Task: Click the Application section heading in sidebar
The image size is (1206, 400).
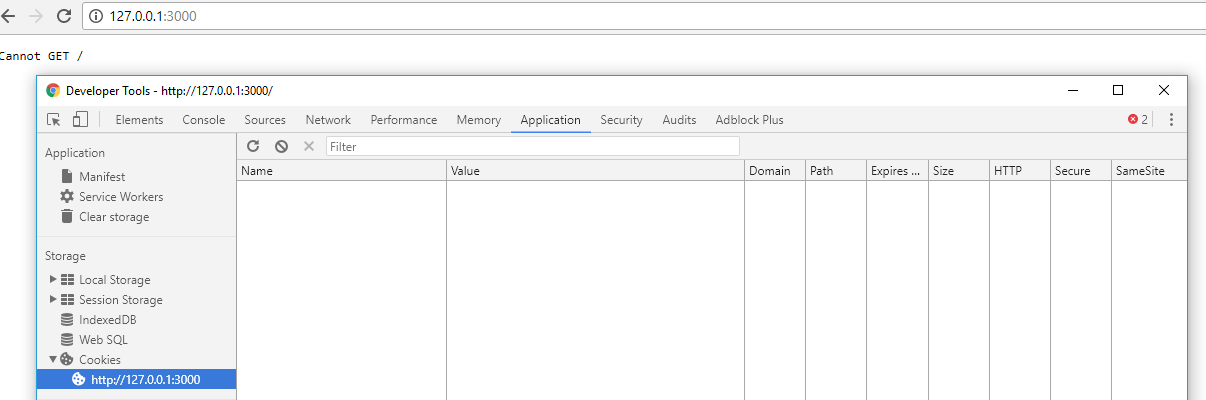Action: point(75,153)
